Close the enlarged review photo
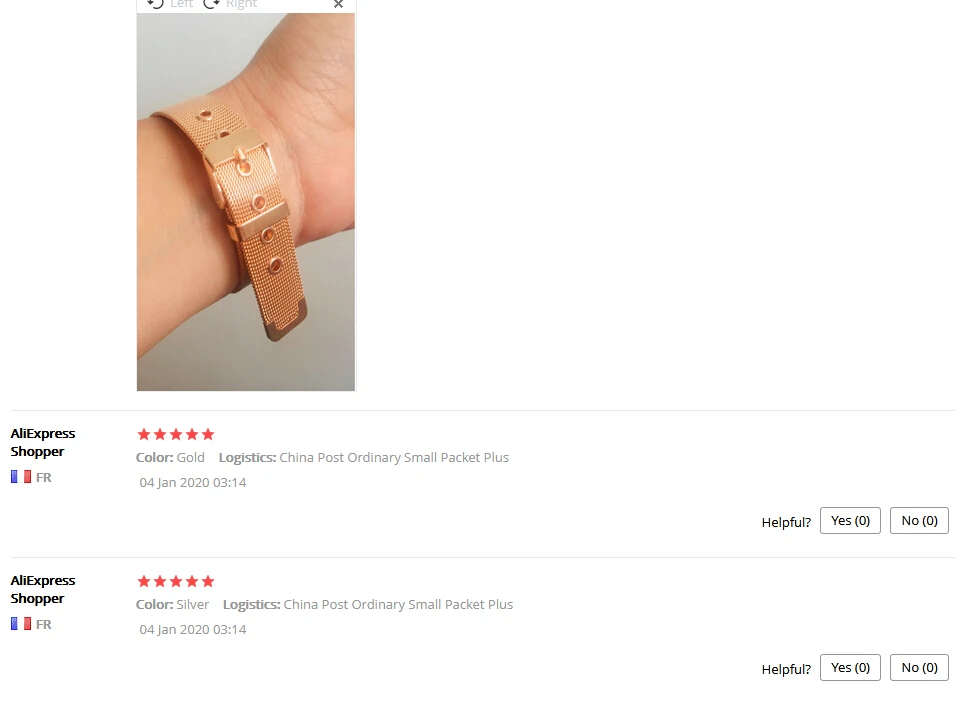 click(x=338, y=4)
